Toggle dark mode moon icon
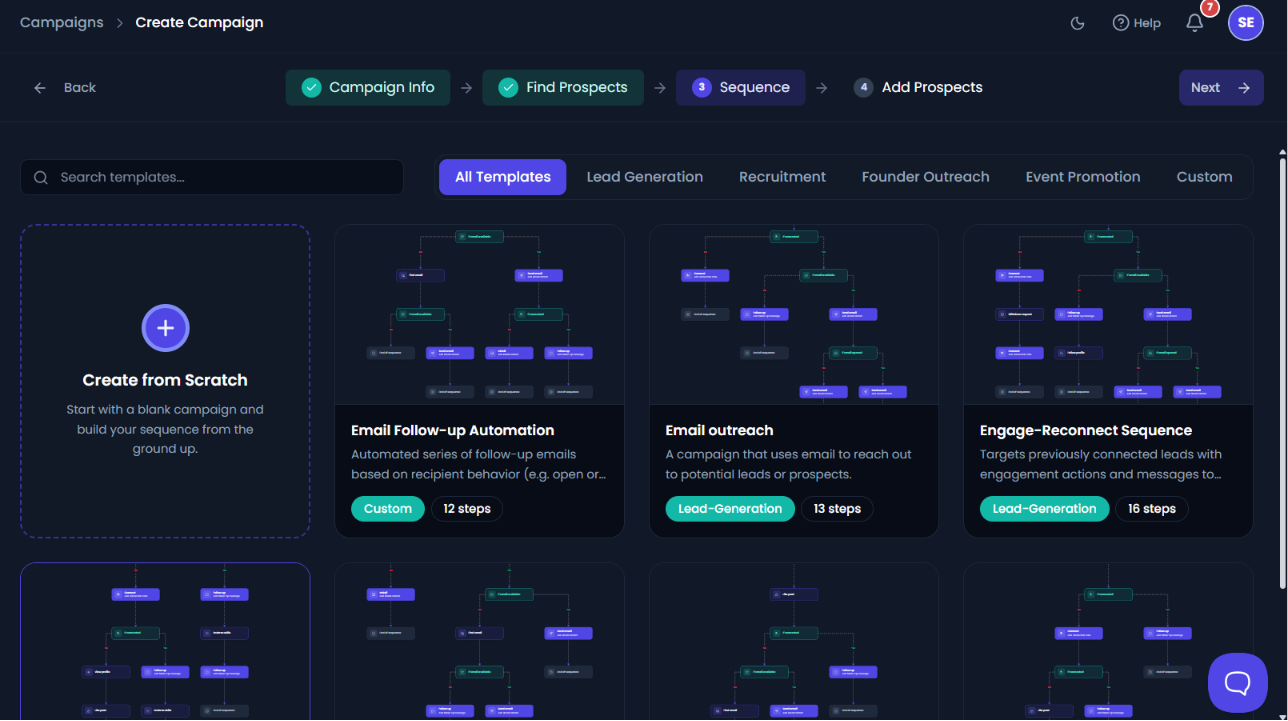Viewport: 1288px width, 721px height. [x=1077, y=23]
